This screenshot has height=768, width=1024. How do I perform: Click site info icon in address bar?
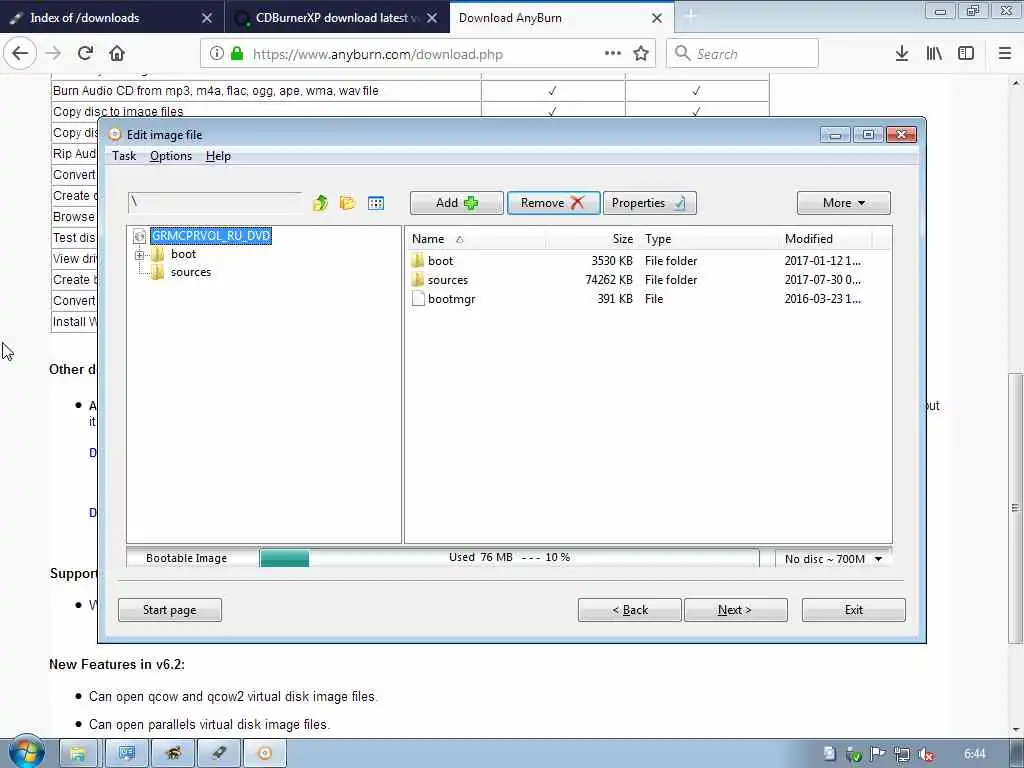click(217, 54)
